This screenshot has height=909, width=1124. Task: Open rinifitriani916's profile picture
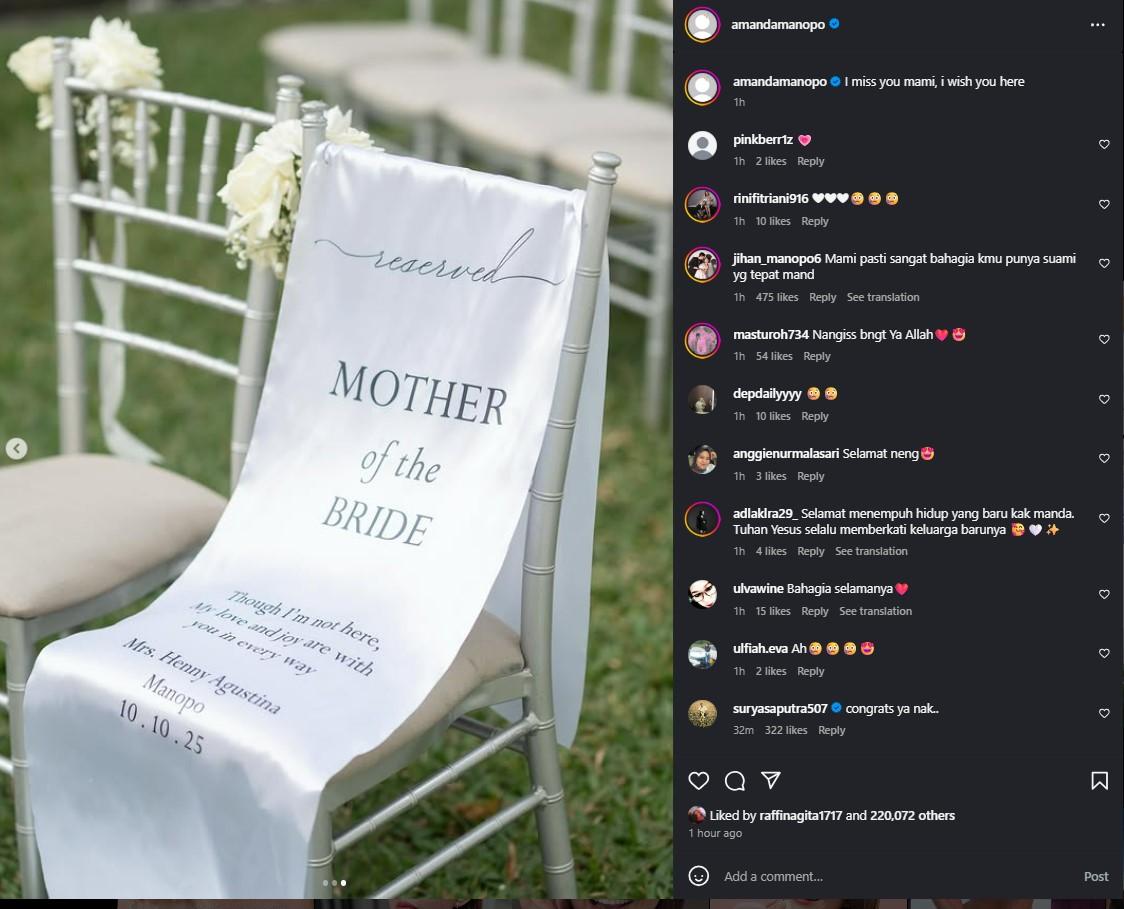[702, 205]
